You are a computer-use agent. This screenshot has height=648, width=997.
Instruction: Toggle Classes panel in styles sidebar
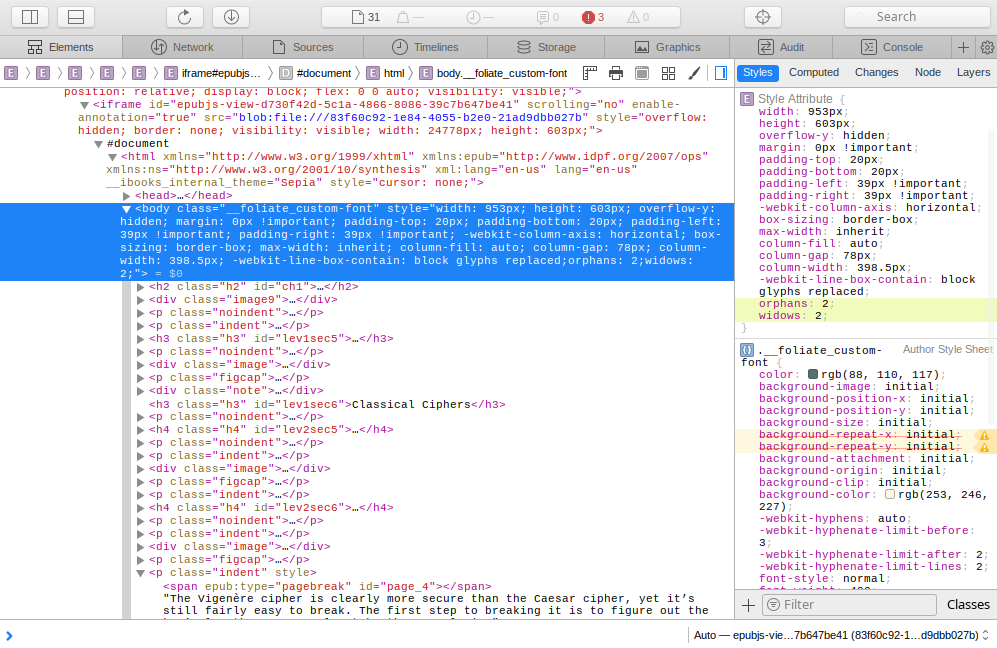coord(968,605)
